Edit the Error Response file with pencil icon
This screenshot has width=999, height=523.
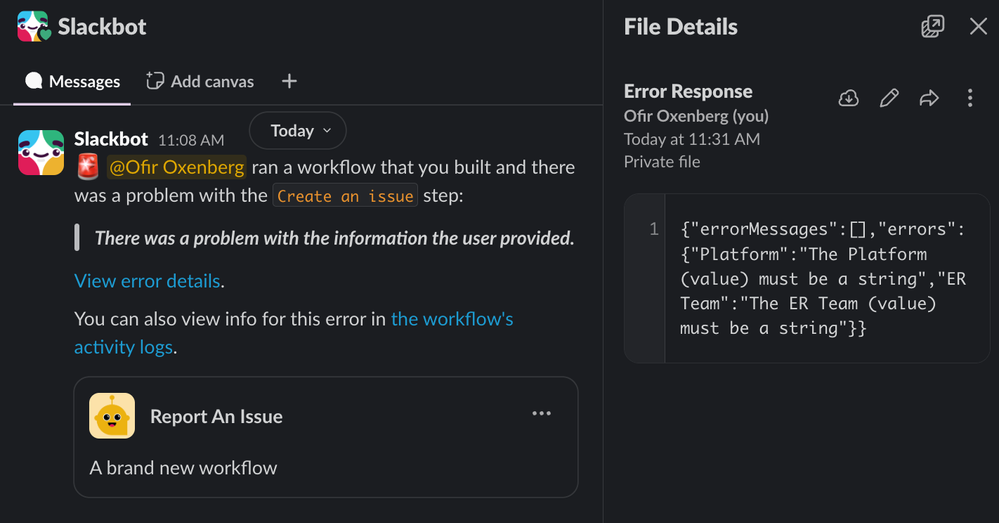tap(889, 98)
